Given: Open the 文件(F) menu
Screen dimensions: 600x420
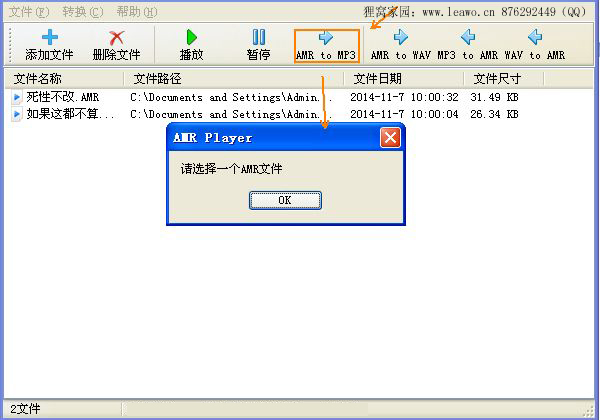Looking at the screenshot, I should 29,12.
